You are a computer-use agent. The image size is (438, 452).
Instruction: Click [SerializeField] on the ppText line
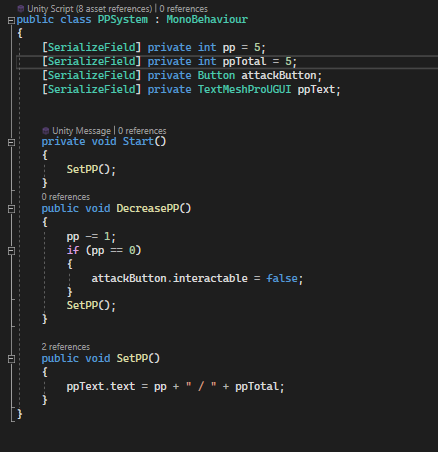[91, 89]
